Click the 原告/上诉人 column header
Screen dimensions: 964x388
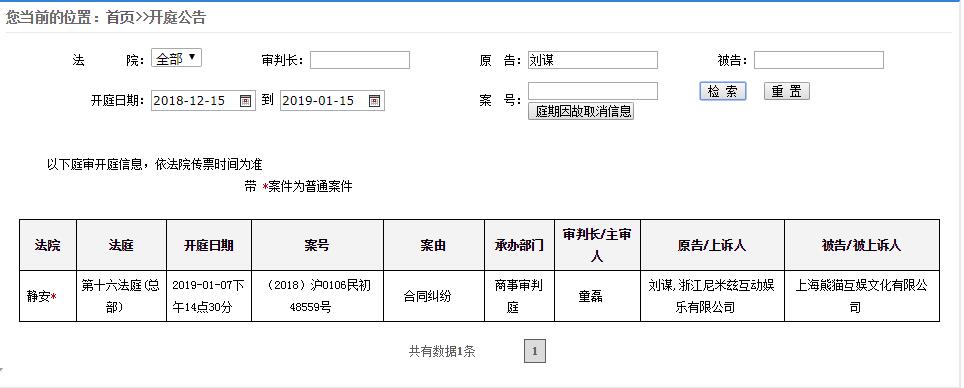[x=712, y=245]
